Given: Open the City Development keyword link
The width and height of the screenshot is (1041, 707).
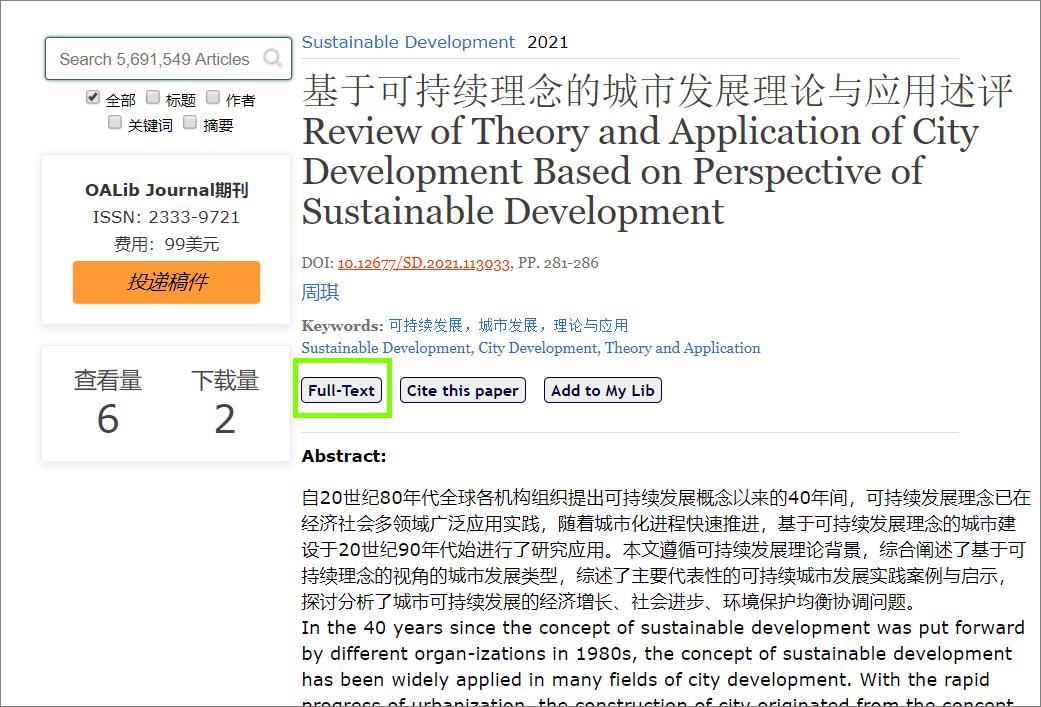Looking at the screenshot, I should pyautogui.click(x=540, y=347).
